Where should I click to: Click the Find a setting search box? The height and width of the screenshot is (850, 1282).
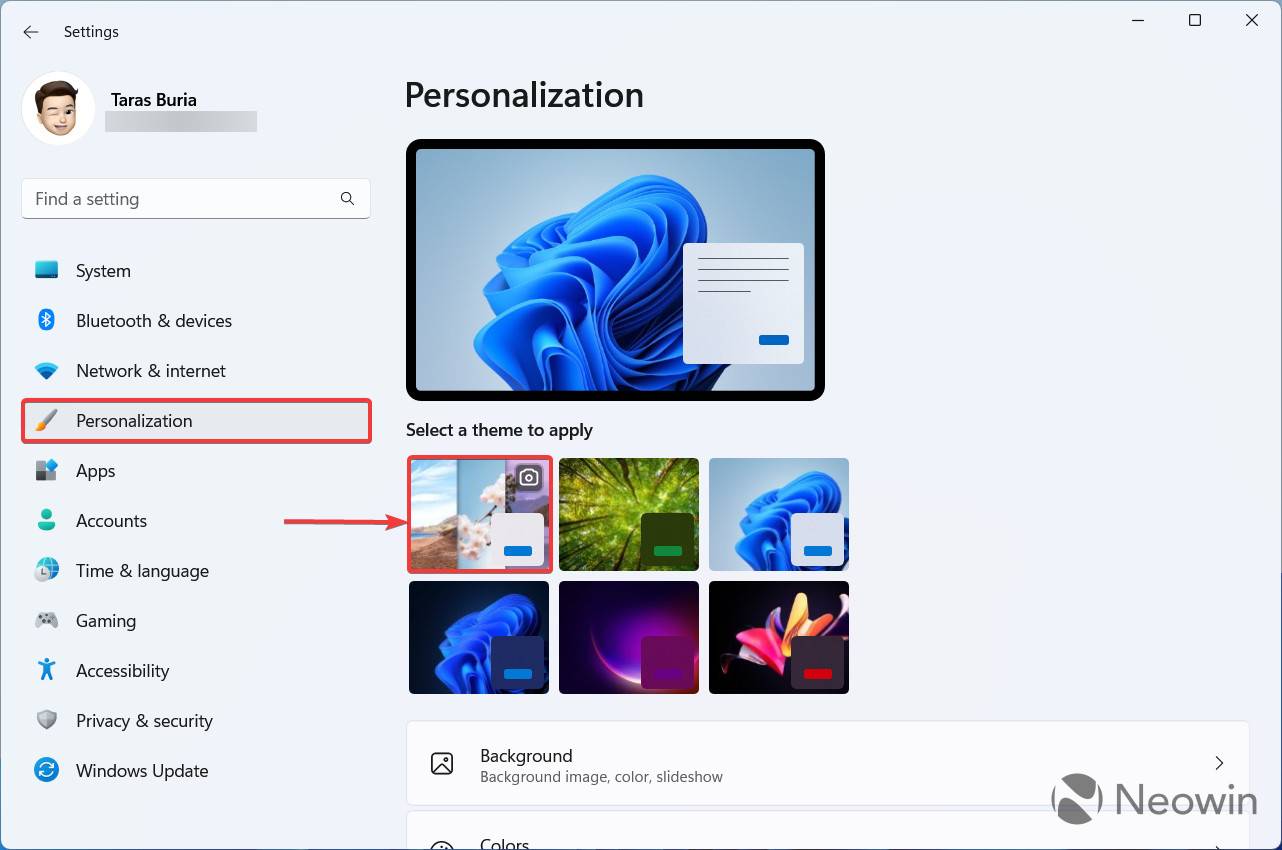[180, 198]
